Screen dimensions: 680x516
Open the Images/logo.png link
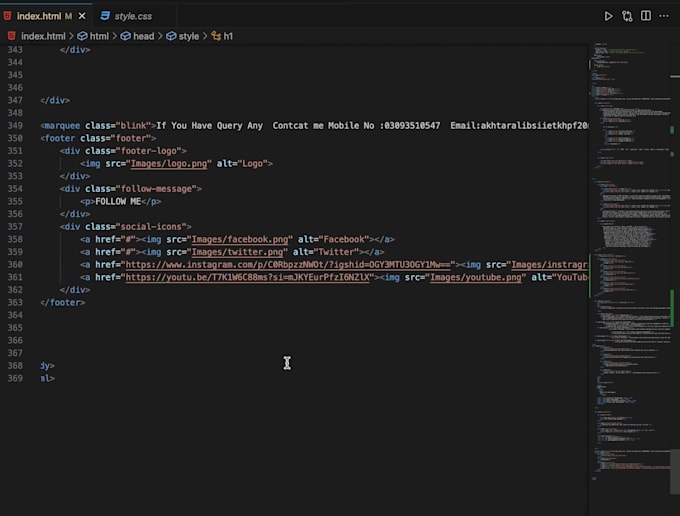tap(169, 164)
